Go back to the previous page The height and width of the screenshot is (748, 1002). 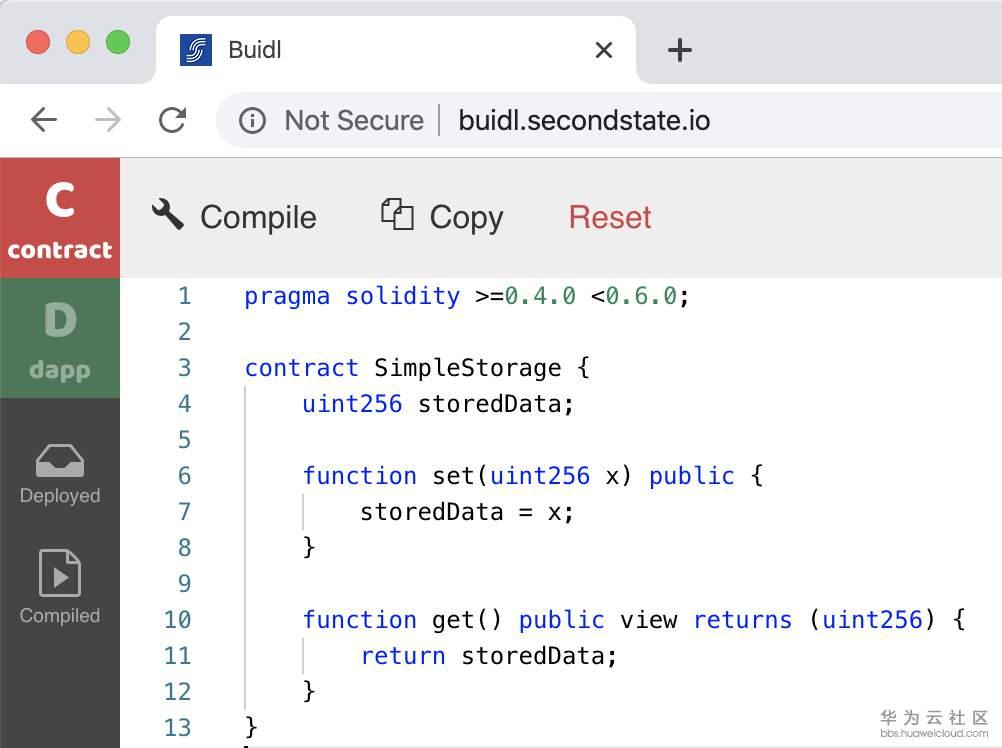coord(44,121)
